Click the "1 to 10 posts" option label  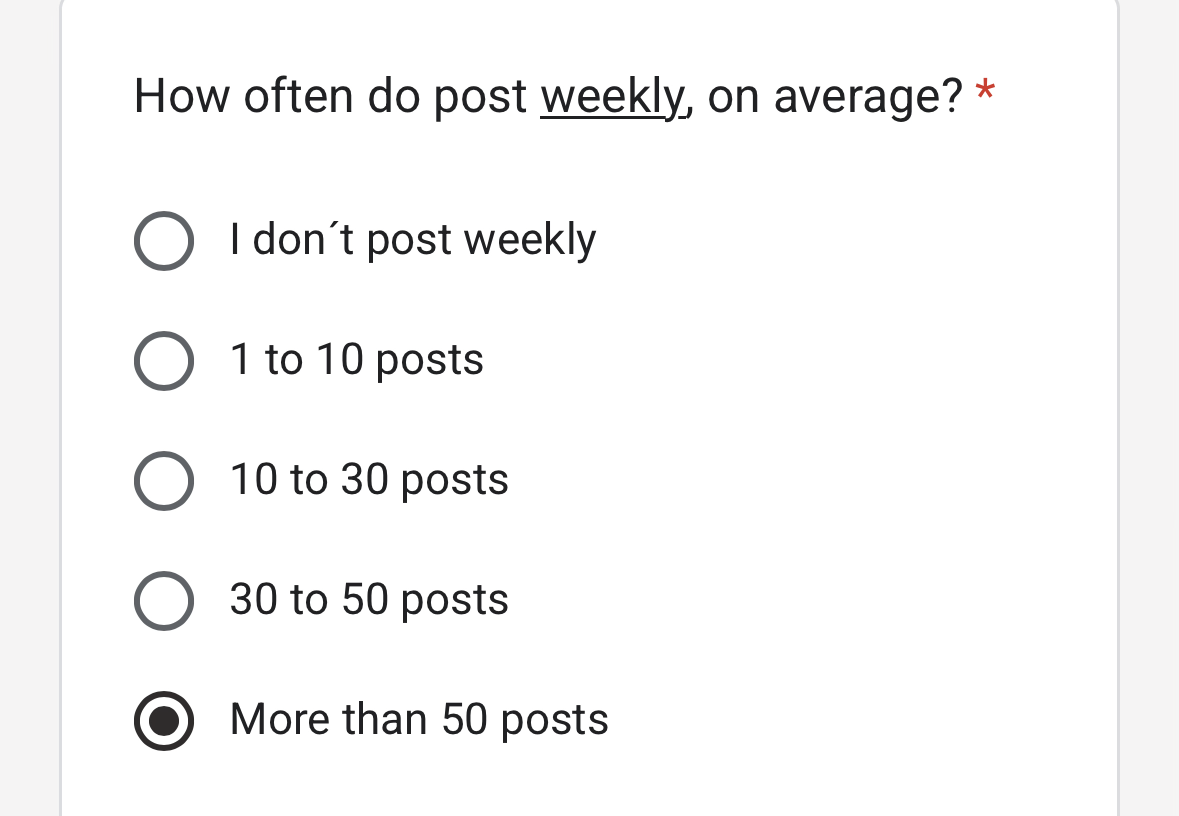click(x=356, y=361)
